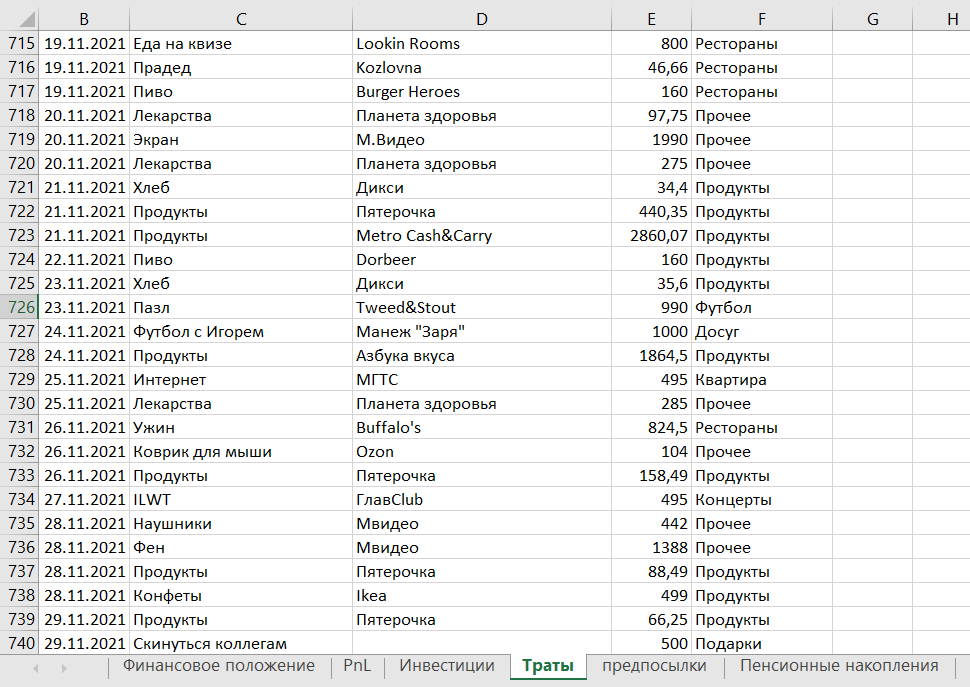970x687 pixels.
Task: Select row 715 header
Action: [19, 43]
